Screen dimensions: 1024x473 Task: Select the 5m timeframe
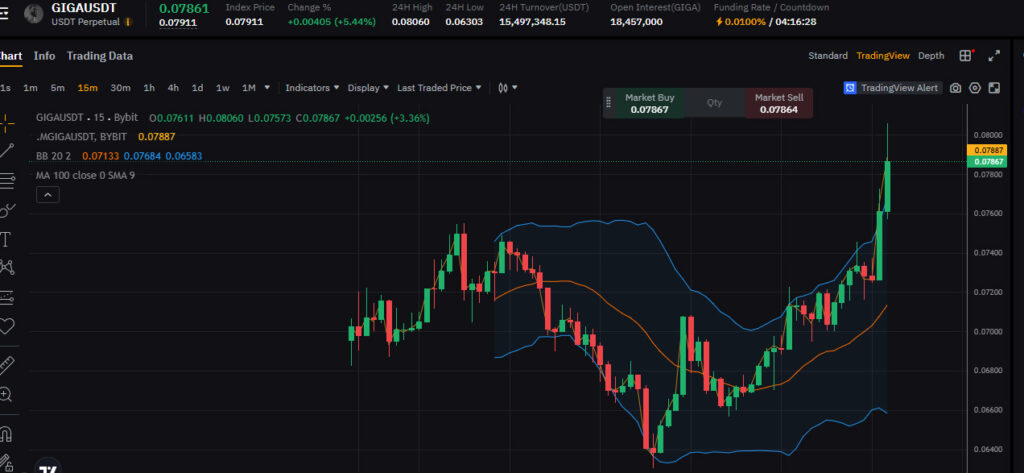(57, 88)
